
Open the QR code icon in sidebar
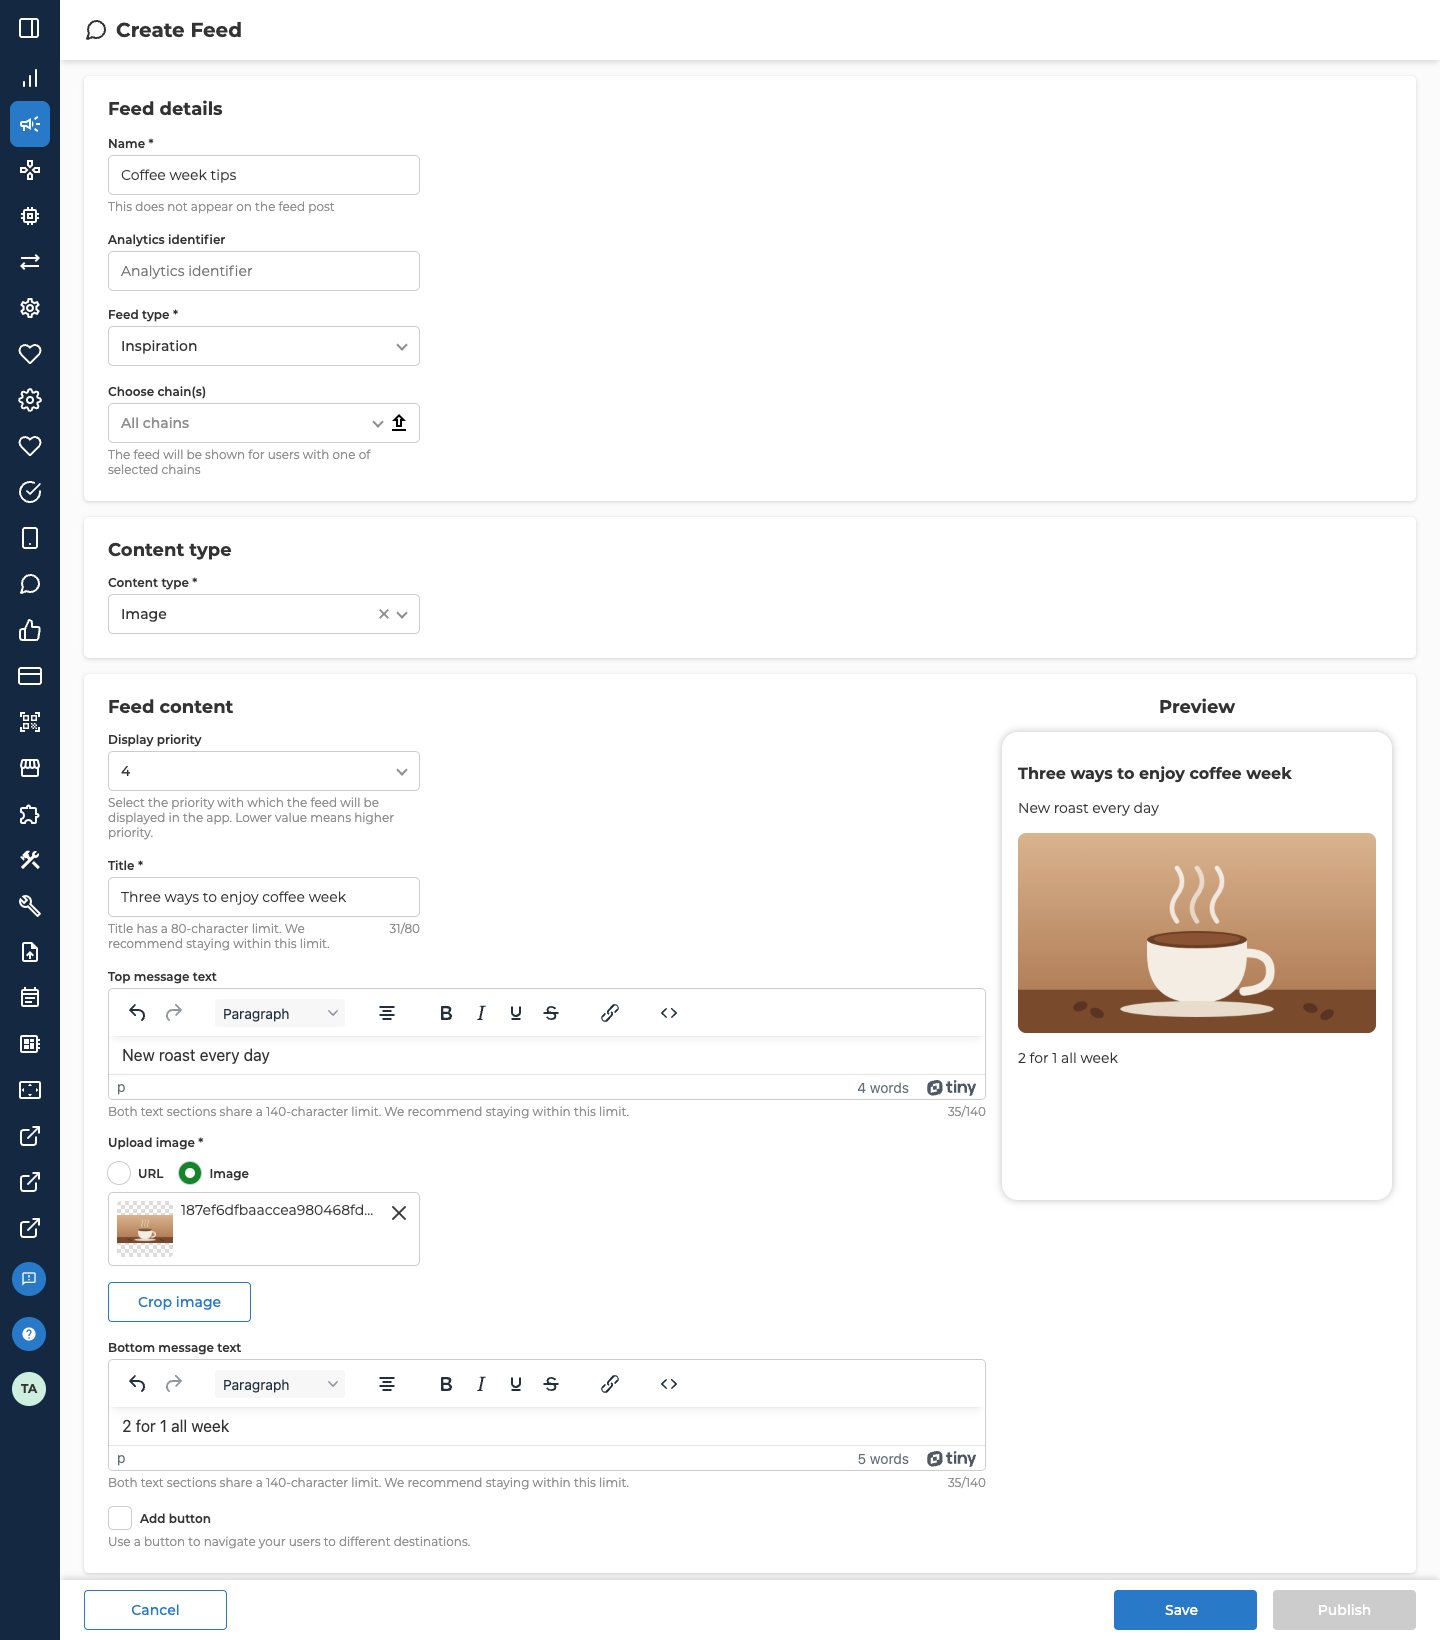click(30, 722)
